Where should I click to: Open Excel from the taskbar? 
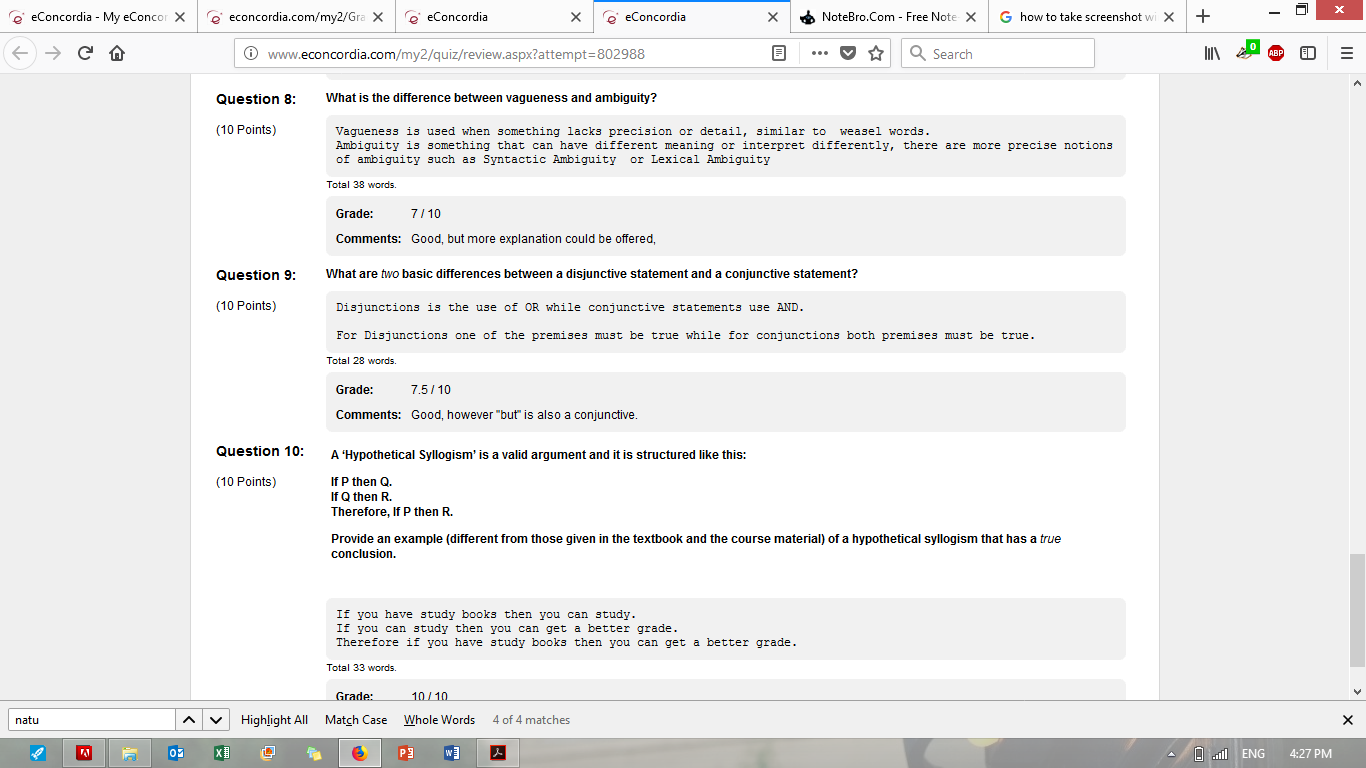pos(220,753)
